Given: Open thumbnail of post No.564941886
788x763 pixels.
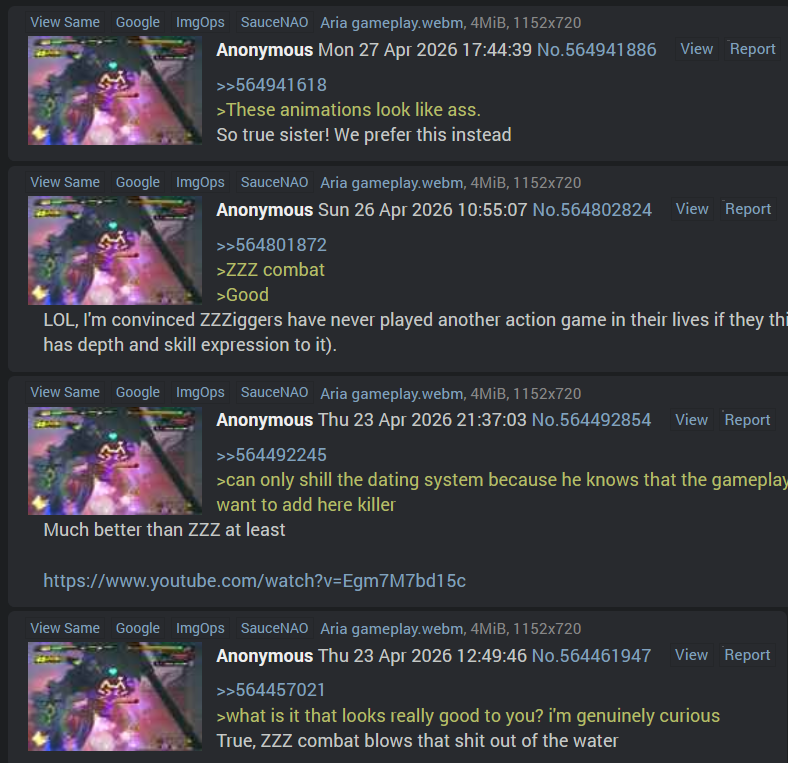Looking at the screenshot, I should [x=115, y=90].
